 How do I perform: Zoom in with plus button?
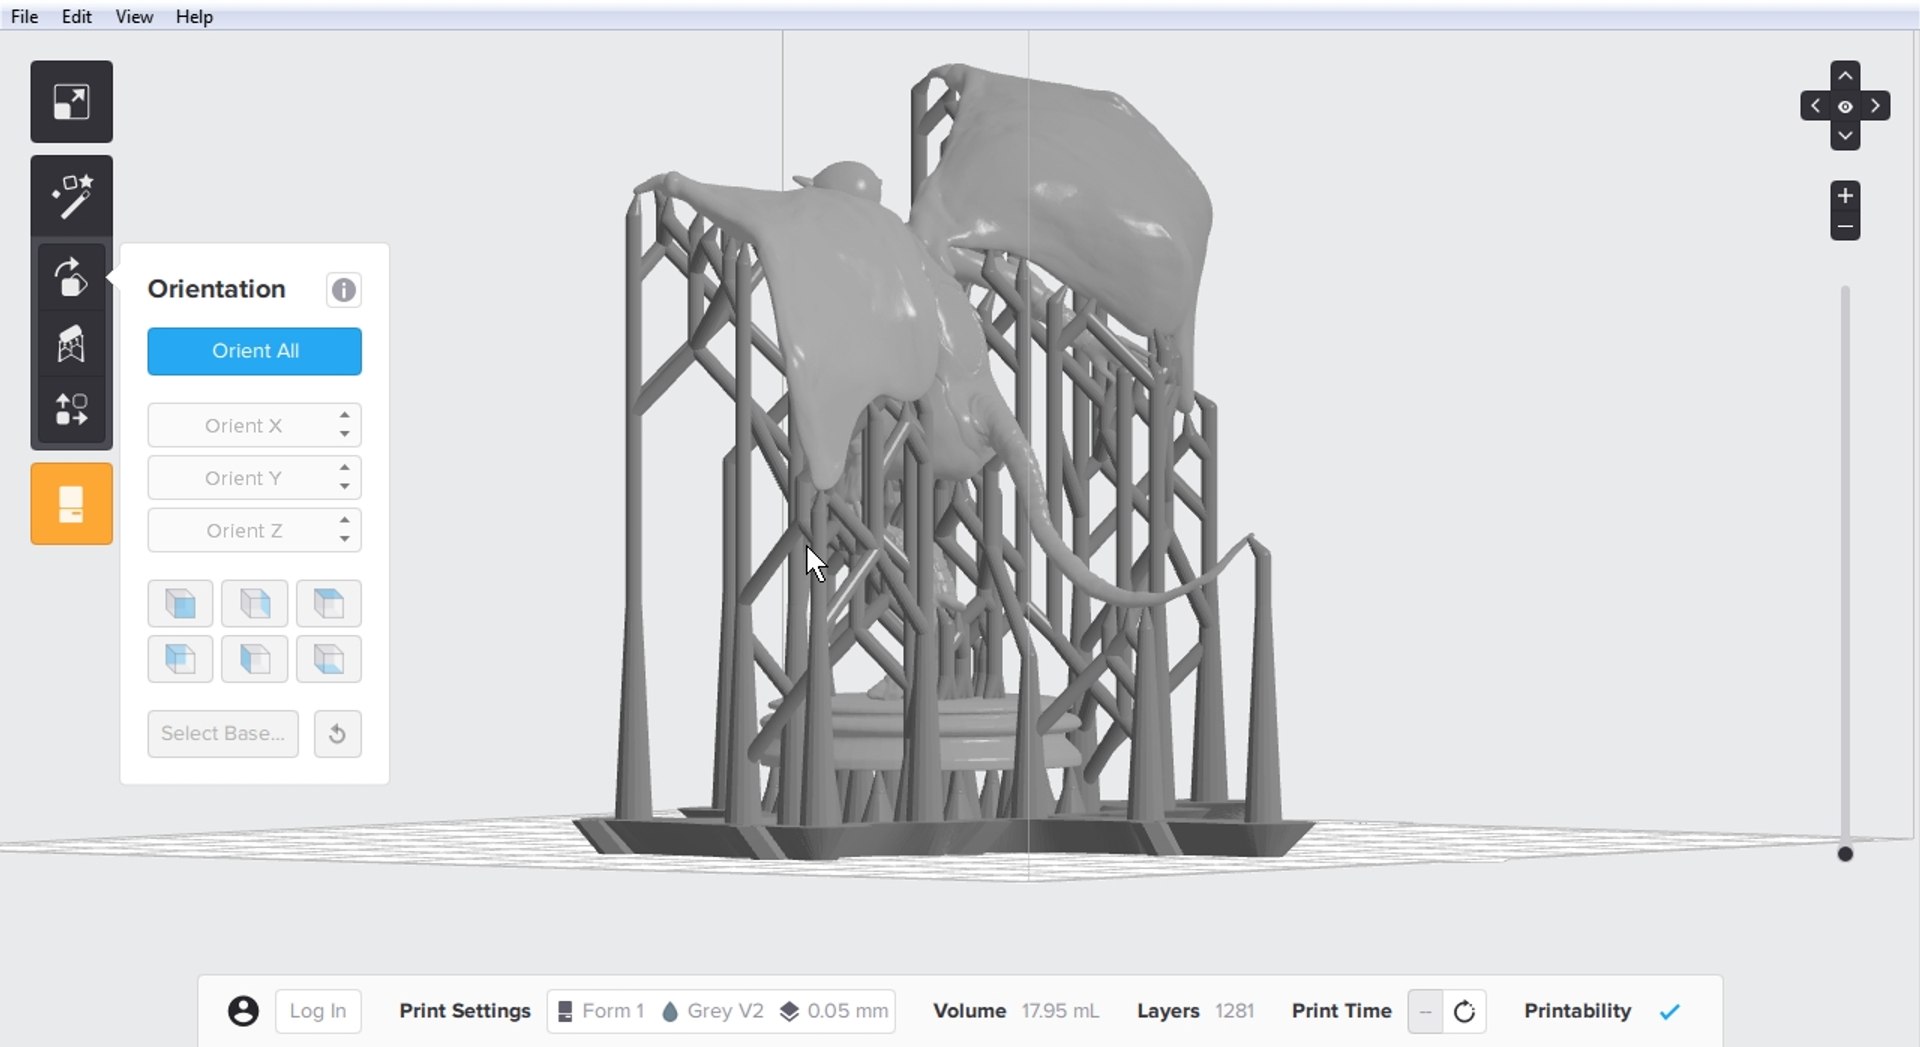(1845, 196)
